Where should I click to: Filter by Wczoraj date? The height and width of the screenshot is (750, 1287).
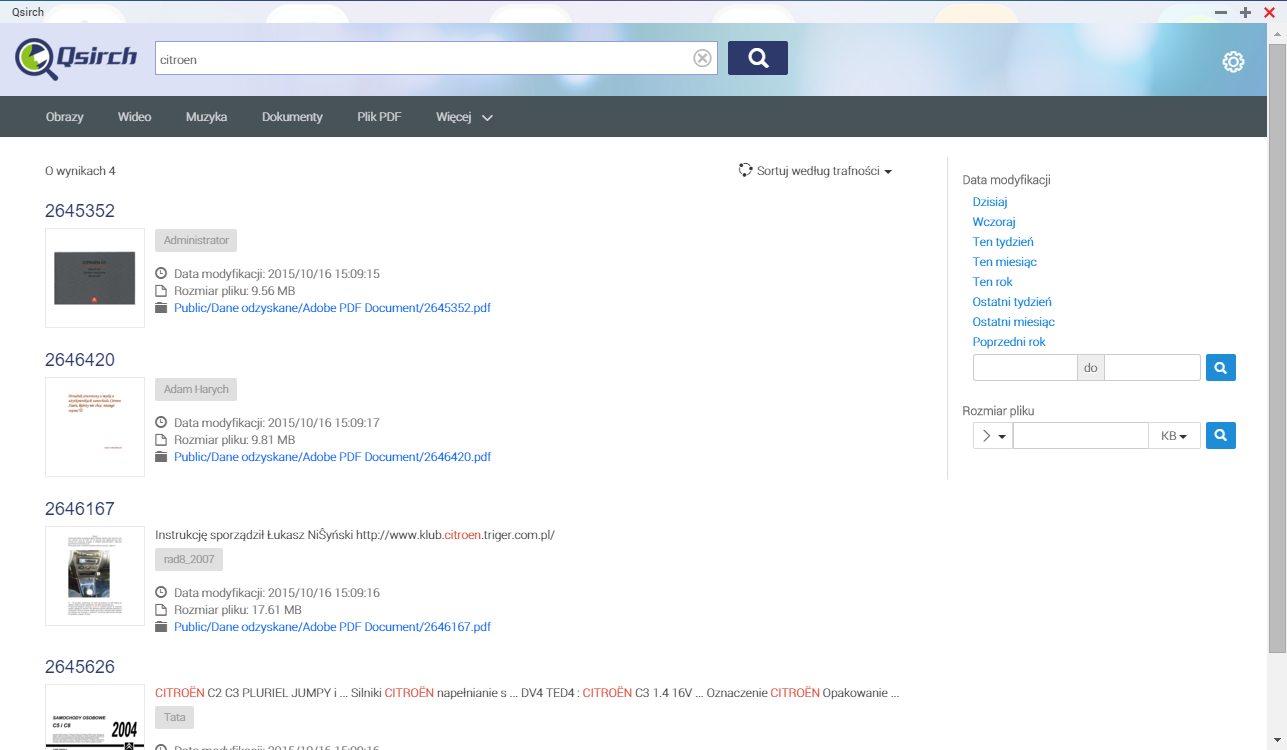pos(994,222)
